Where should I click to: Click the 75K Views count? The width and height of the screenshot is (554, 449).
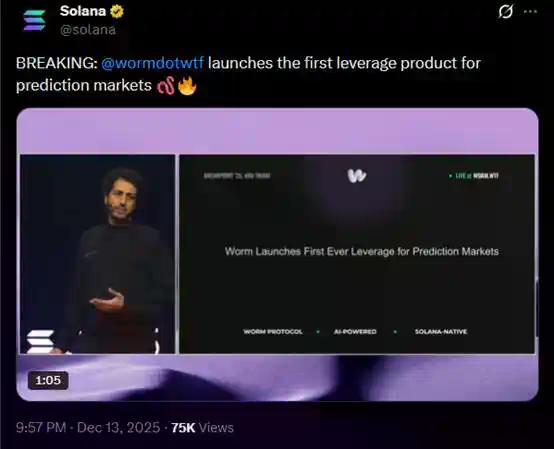pos(202,428)
